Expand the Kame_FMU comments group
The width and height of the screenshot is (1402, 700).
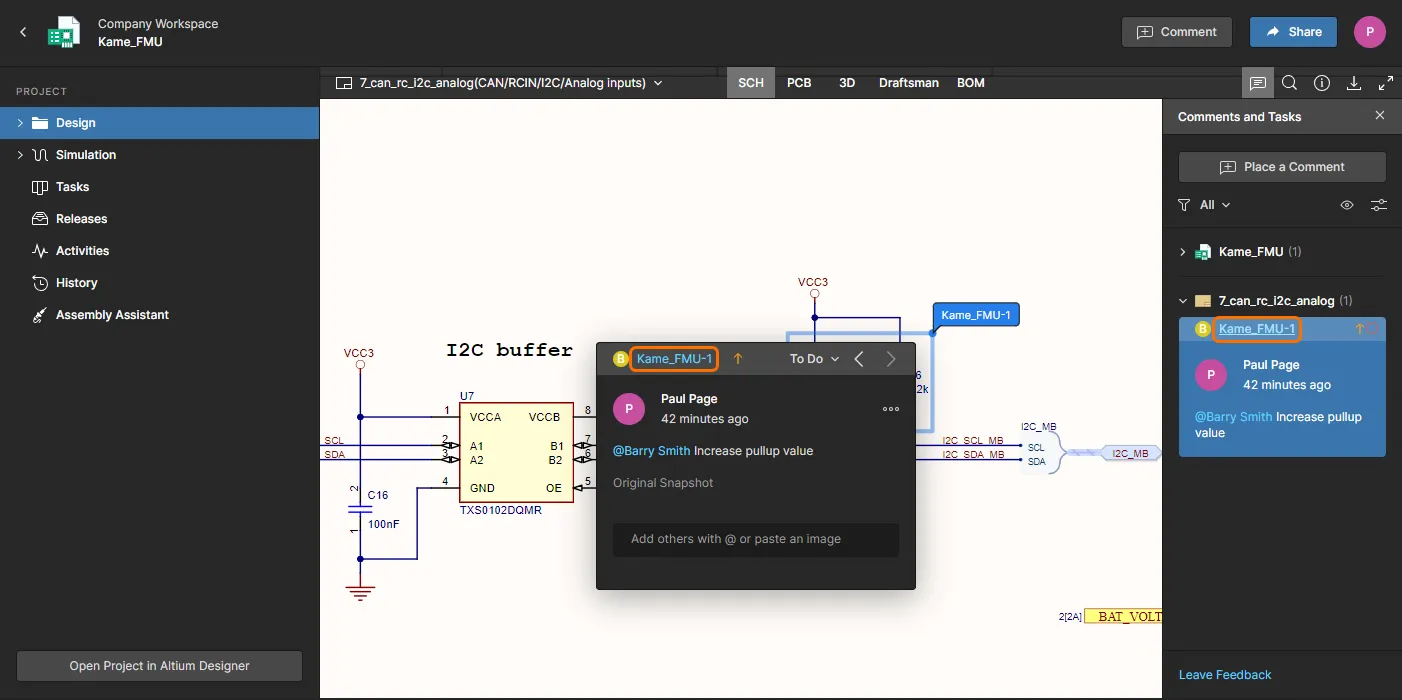1183,252
